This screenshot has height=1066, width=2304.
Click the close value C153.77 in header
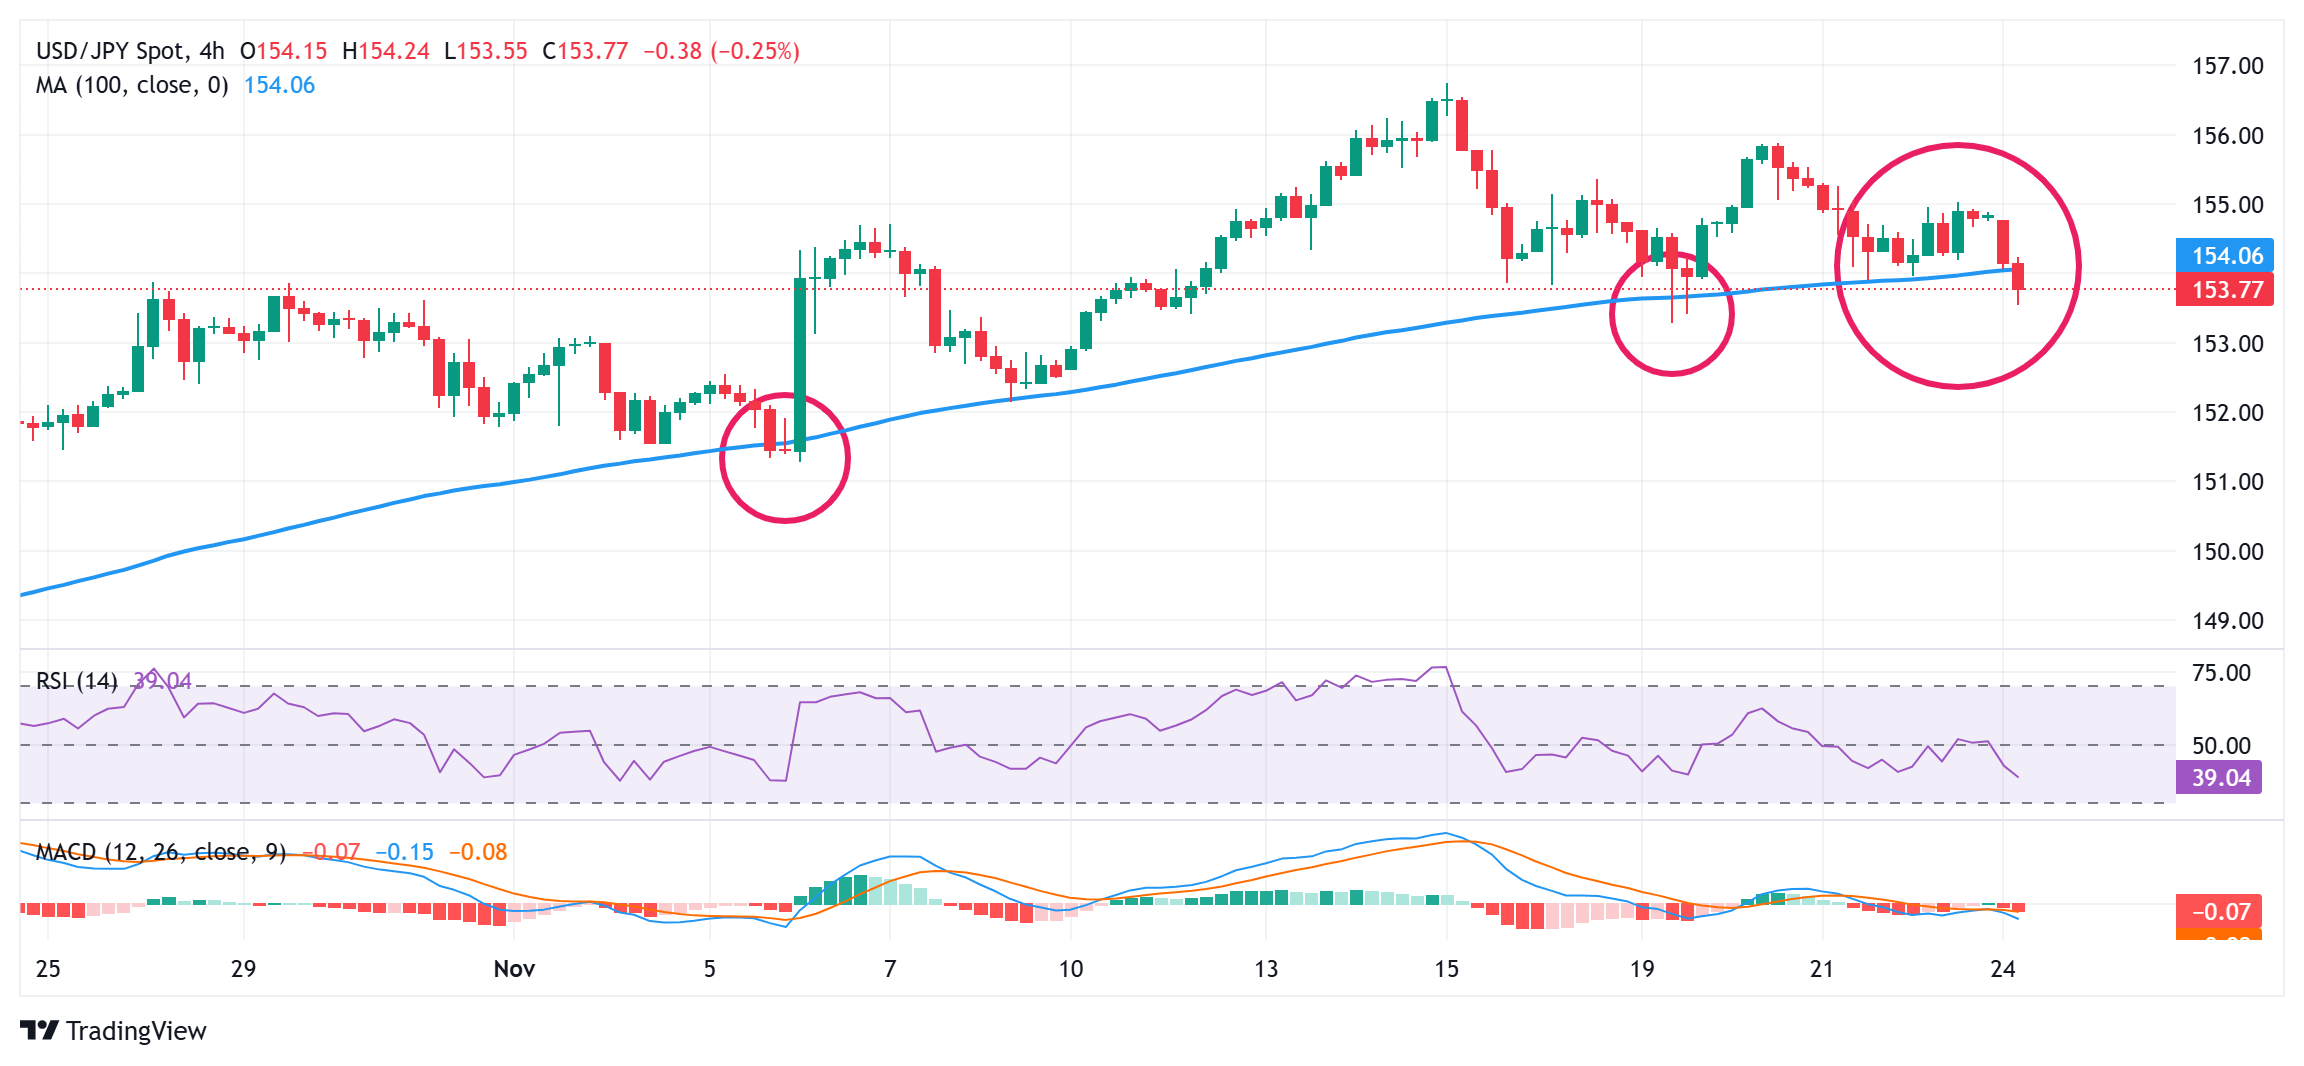pyautogui.click(x=585, y=51)
